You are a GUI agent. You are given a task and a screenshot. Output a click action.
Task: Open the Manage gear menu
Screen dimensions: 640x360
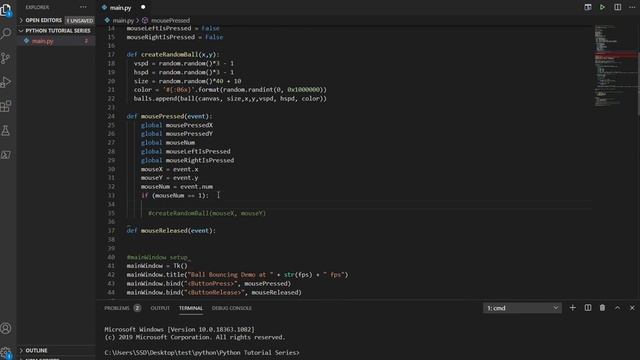point(6,352)
